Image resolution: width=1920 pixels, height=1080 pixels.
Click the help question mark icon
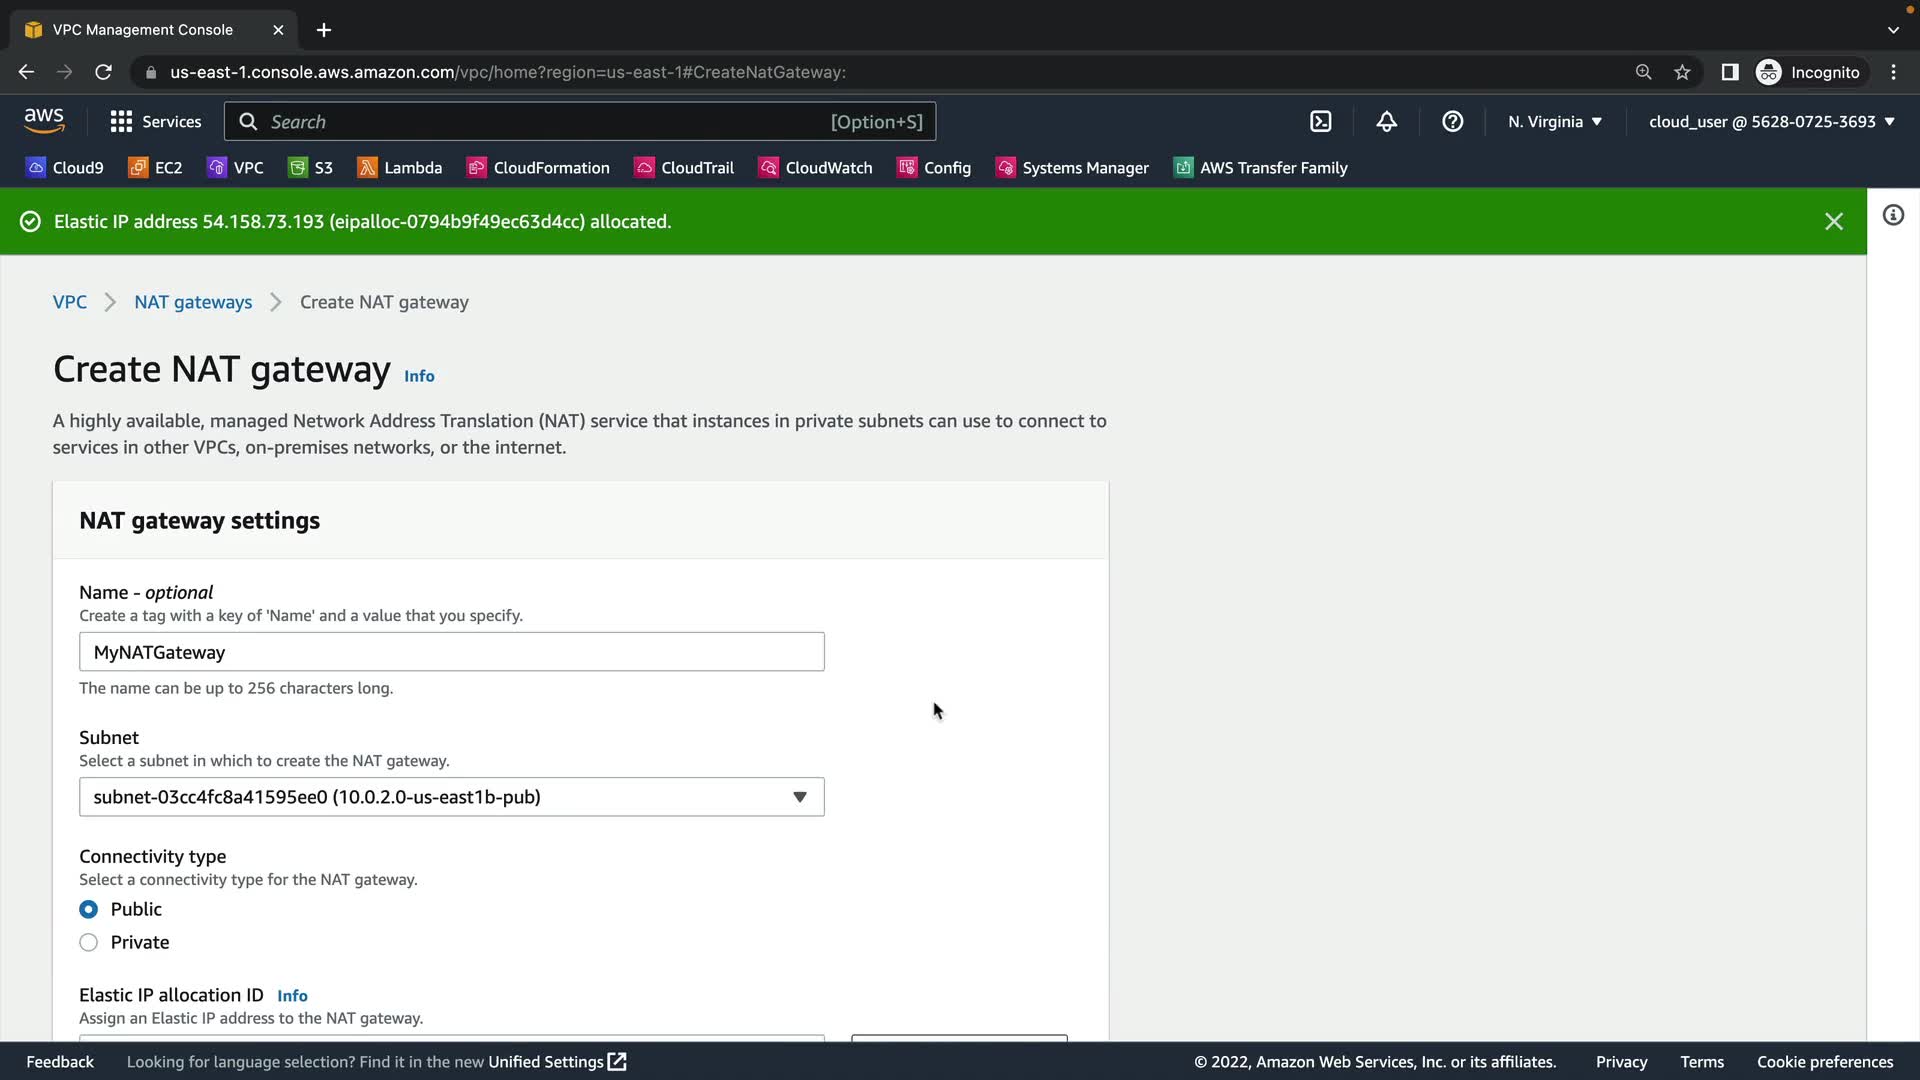[1452, 121]
